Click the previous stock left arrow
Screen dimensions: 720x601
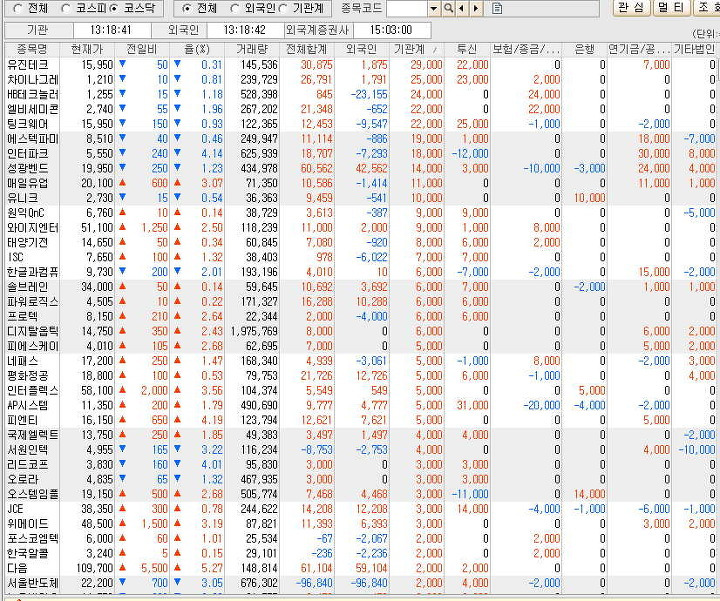pos(461,8)
